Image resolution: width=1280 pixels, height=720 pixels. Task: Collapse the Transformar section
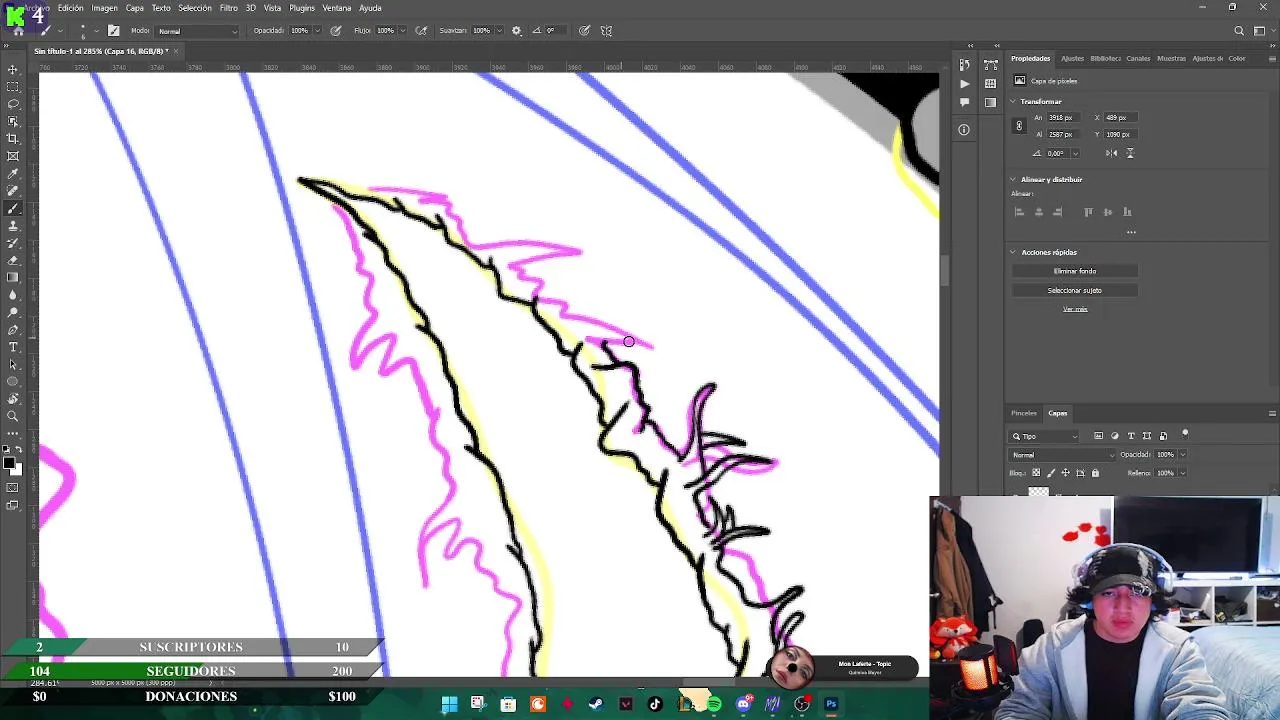click(x=1013, y=102)
